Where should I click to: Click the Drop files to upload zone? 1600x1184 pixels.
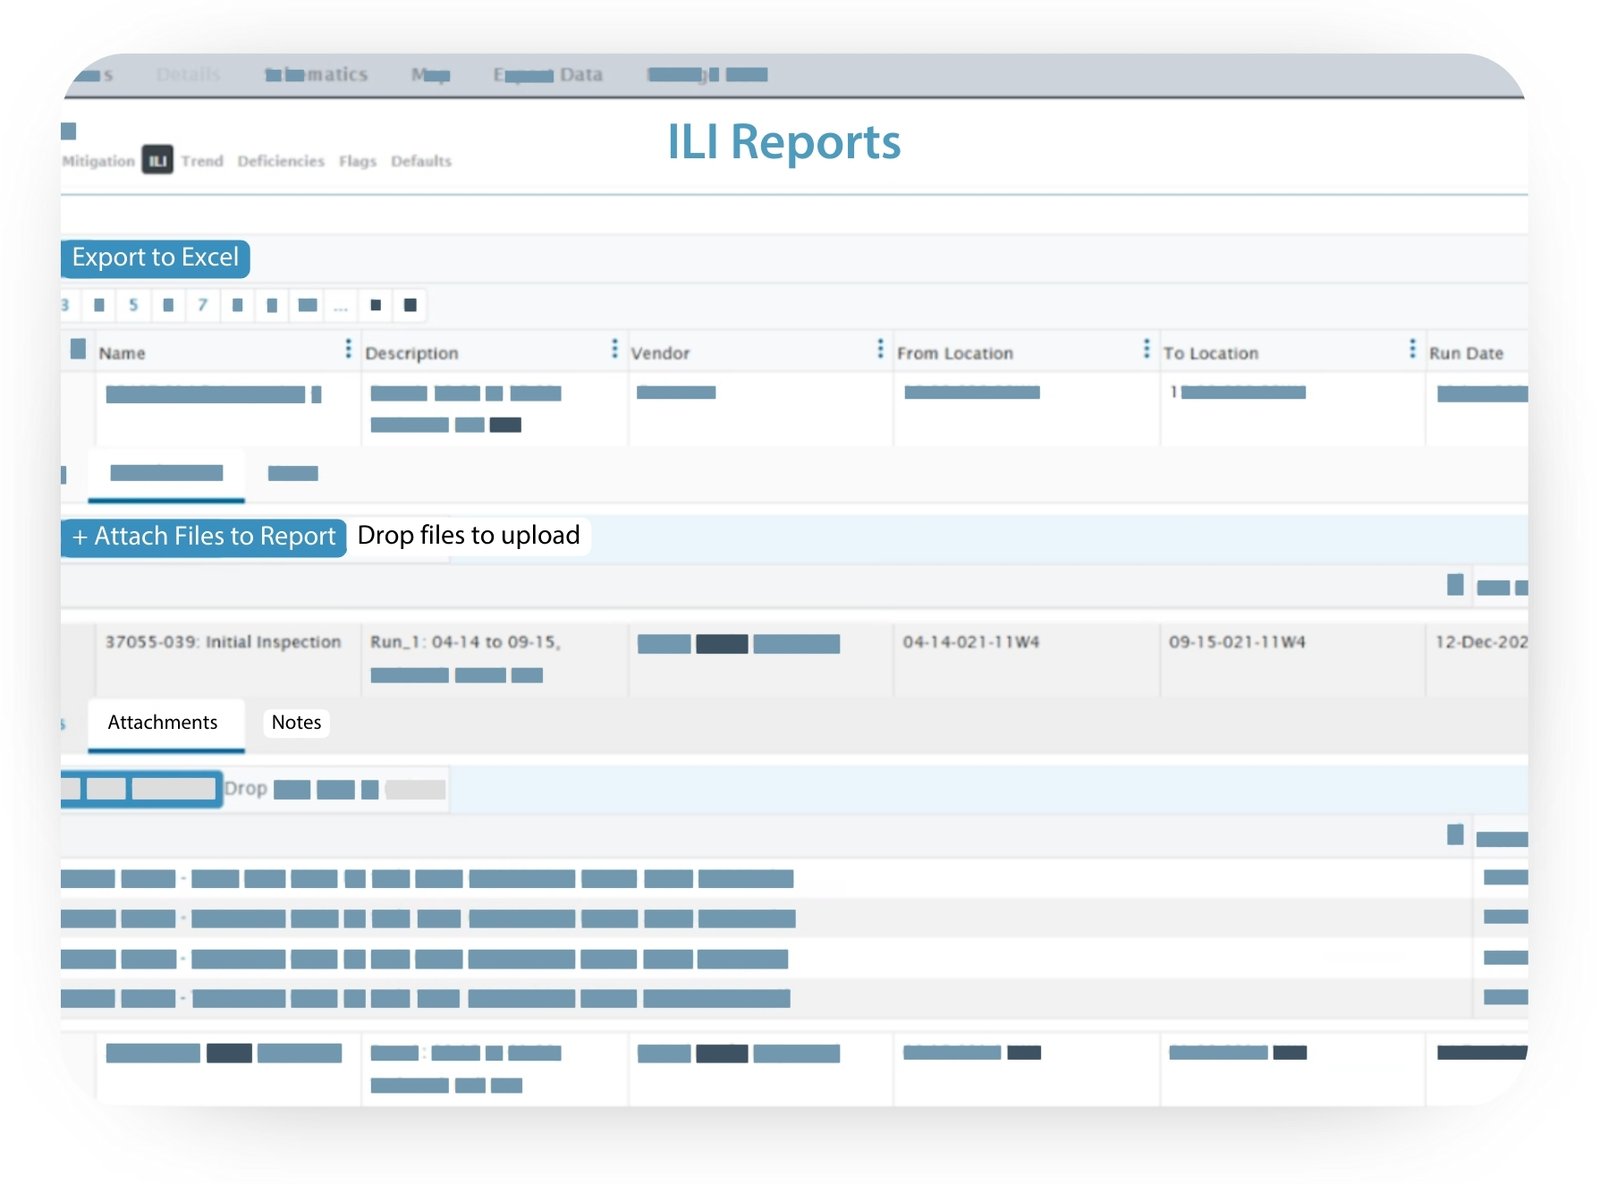469,535
